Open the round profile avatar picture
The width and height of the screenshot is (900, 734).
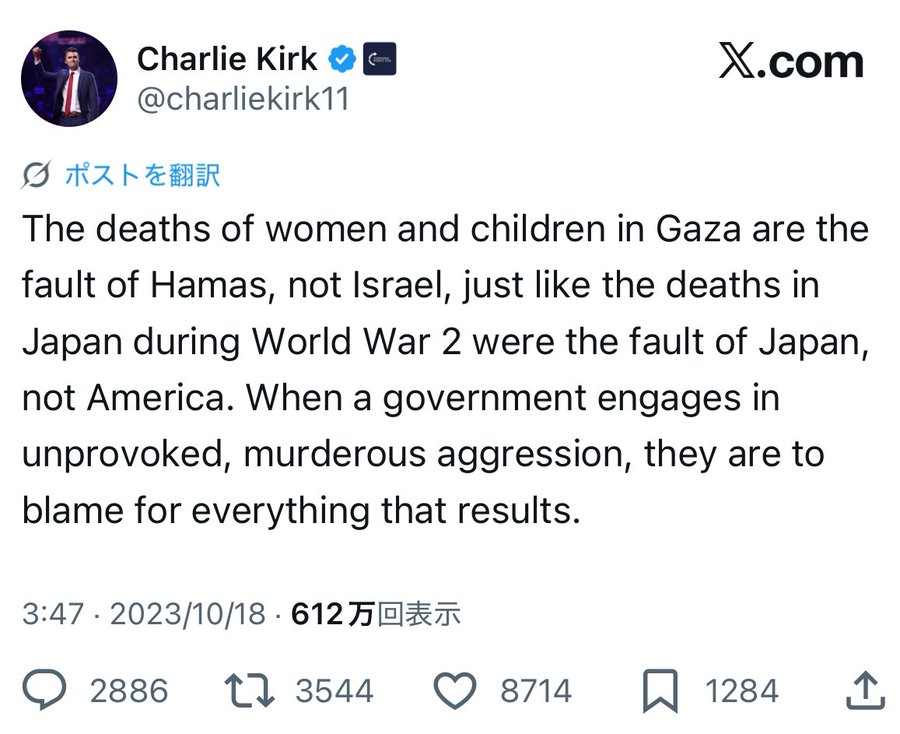(x=69, y=78)
